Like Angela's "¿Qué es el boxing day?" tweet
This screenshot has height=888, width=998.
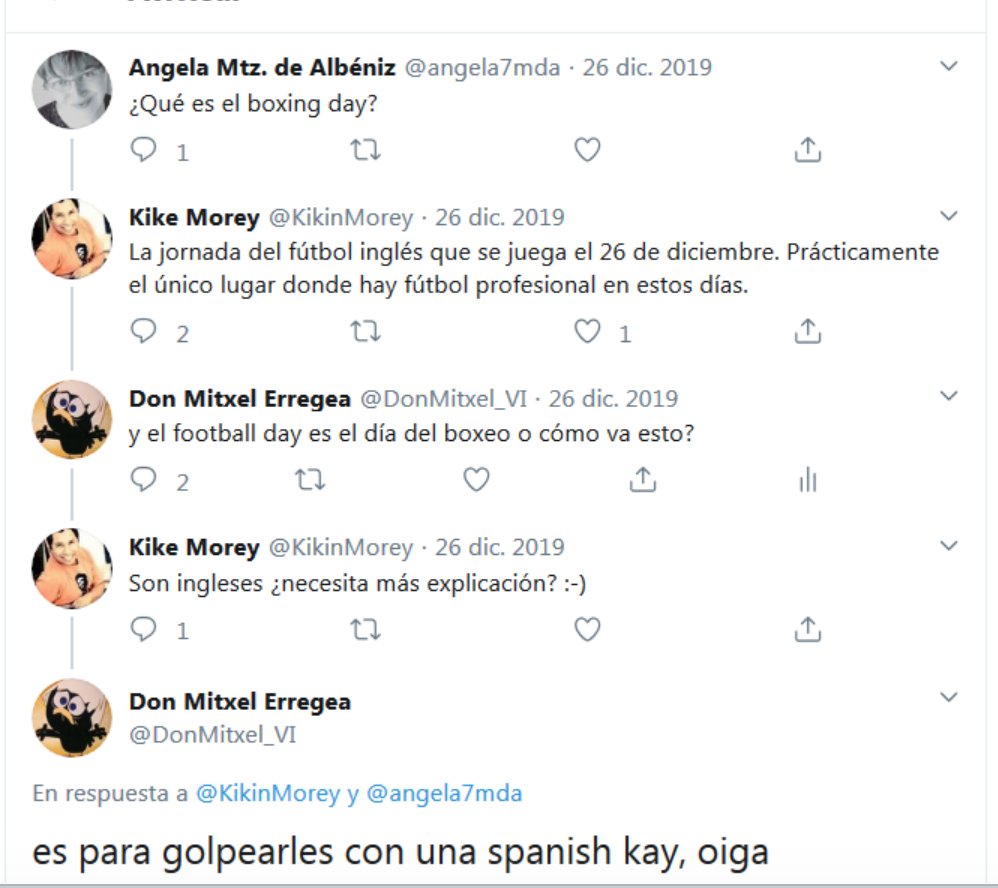[587, 150]
